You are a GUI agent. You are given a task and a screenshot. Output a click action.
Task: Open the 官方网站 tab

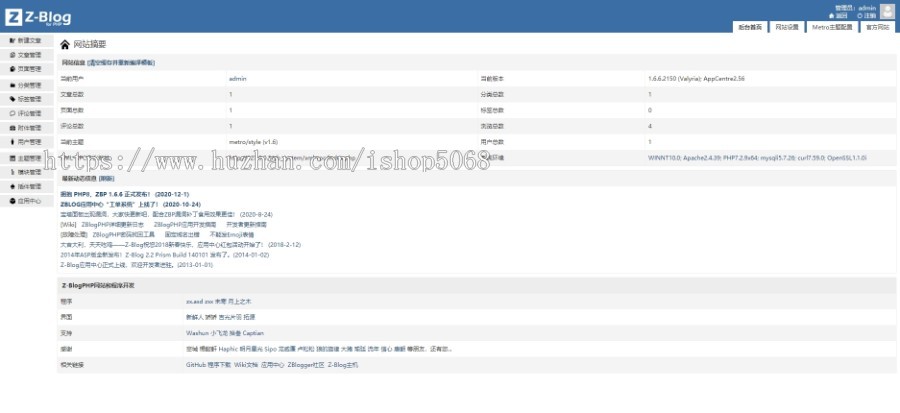click(877, 27)
